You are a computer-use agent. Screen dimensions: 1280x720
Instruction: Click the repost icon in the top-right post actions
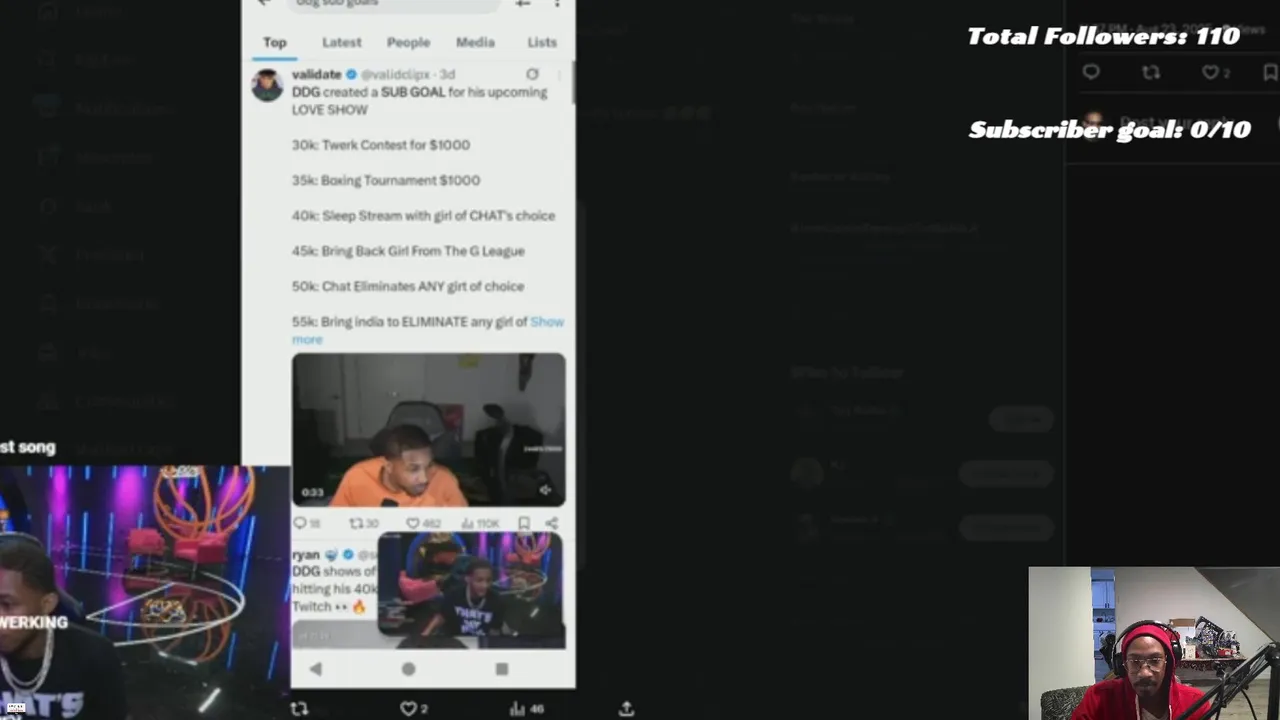1151,72
